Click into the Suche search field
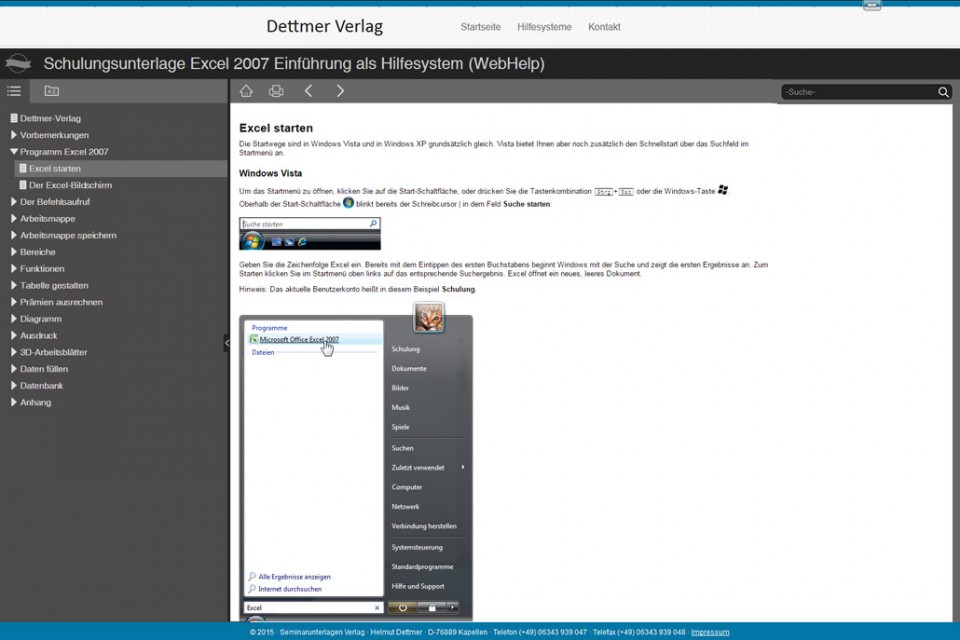960x640 pixels. coord(858,92)
